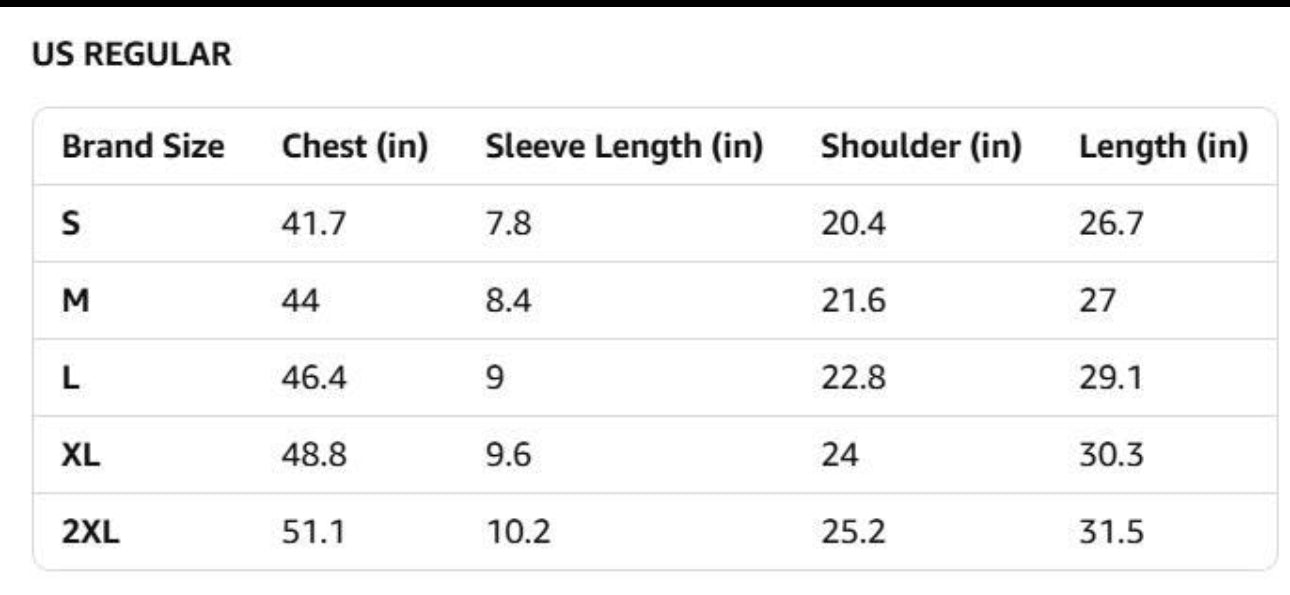This screenshot has height=595, width=1290.
Task: Select length value 31.5 for 2XL
Action: (x=1110, y=532)
